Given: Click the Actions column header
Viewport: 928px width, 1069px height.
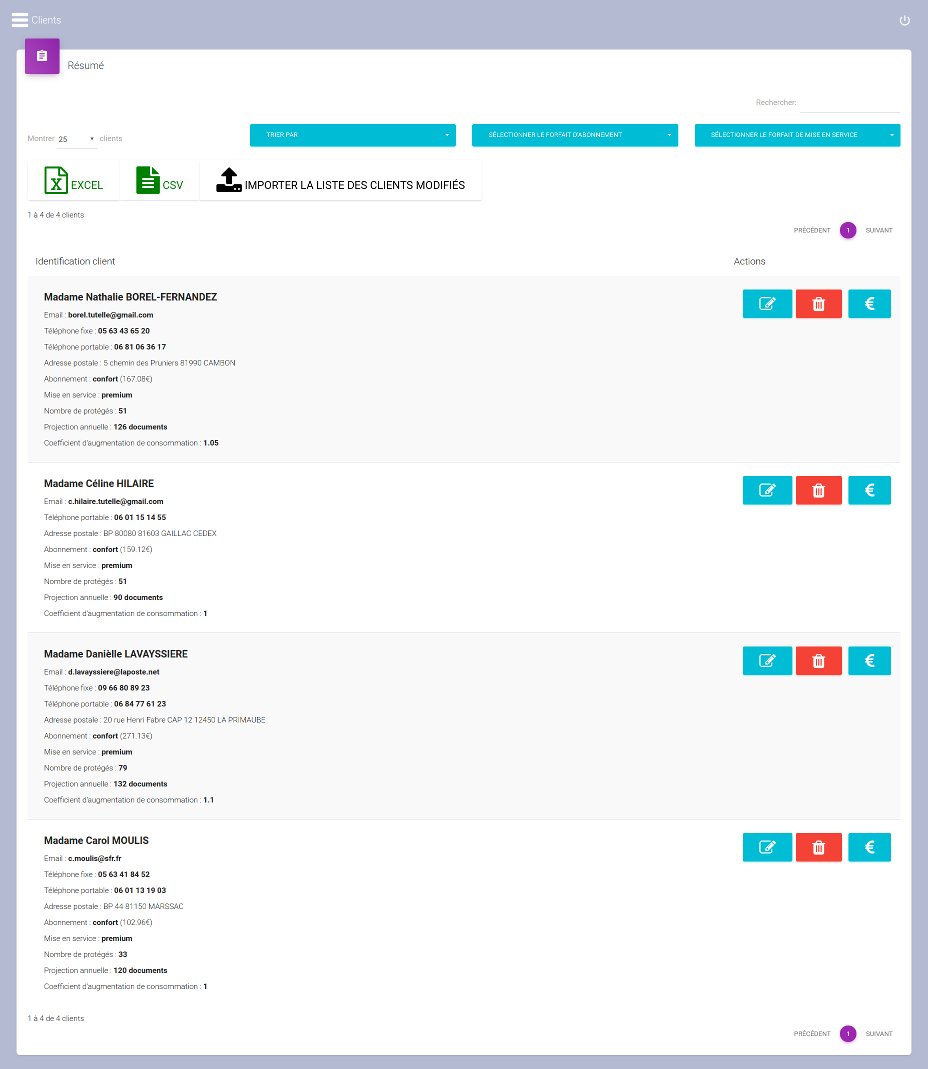Looking at the screenshot, I should (749, 261).
